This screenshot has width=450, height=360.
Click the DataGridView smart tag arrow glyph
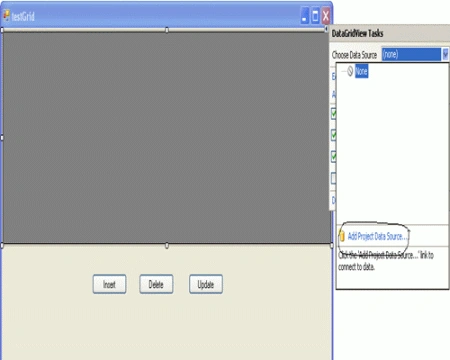326,29
